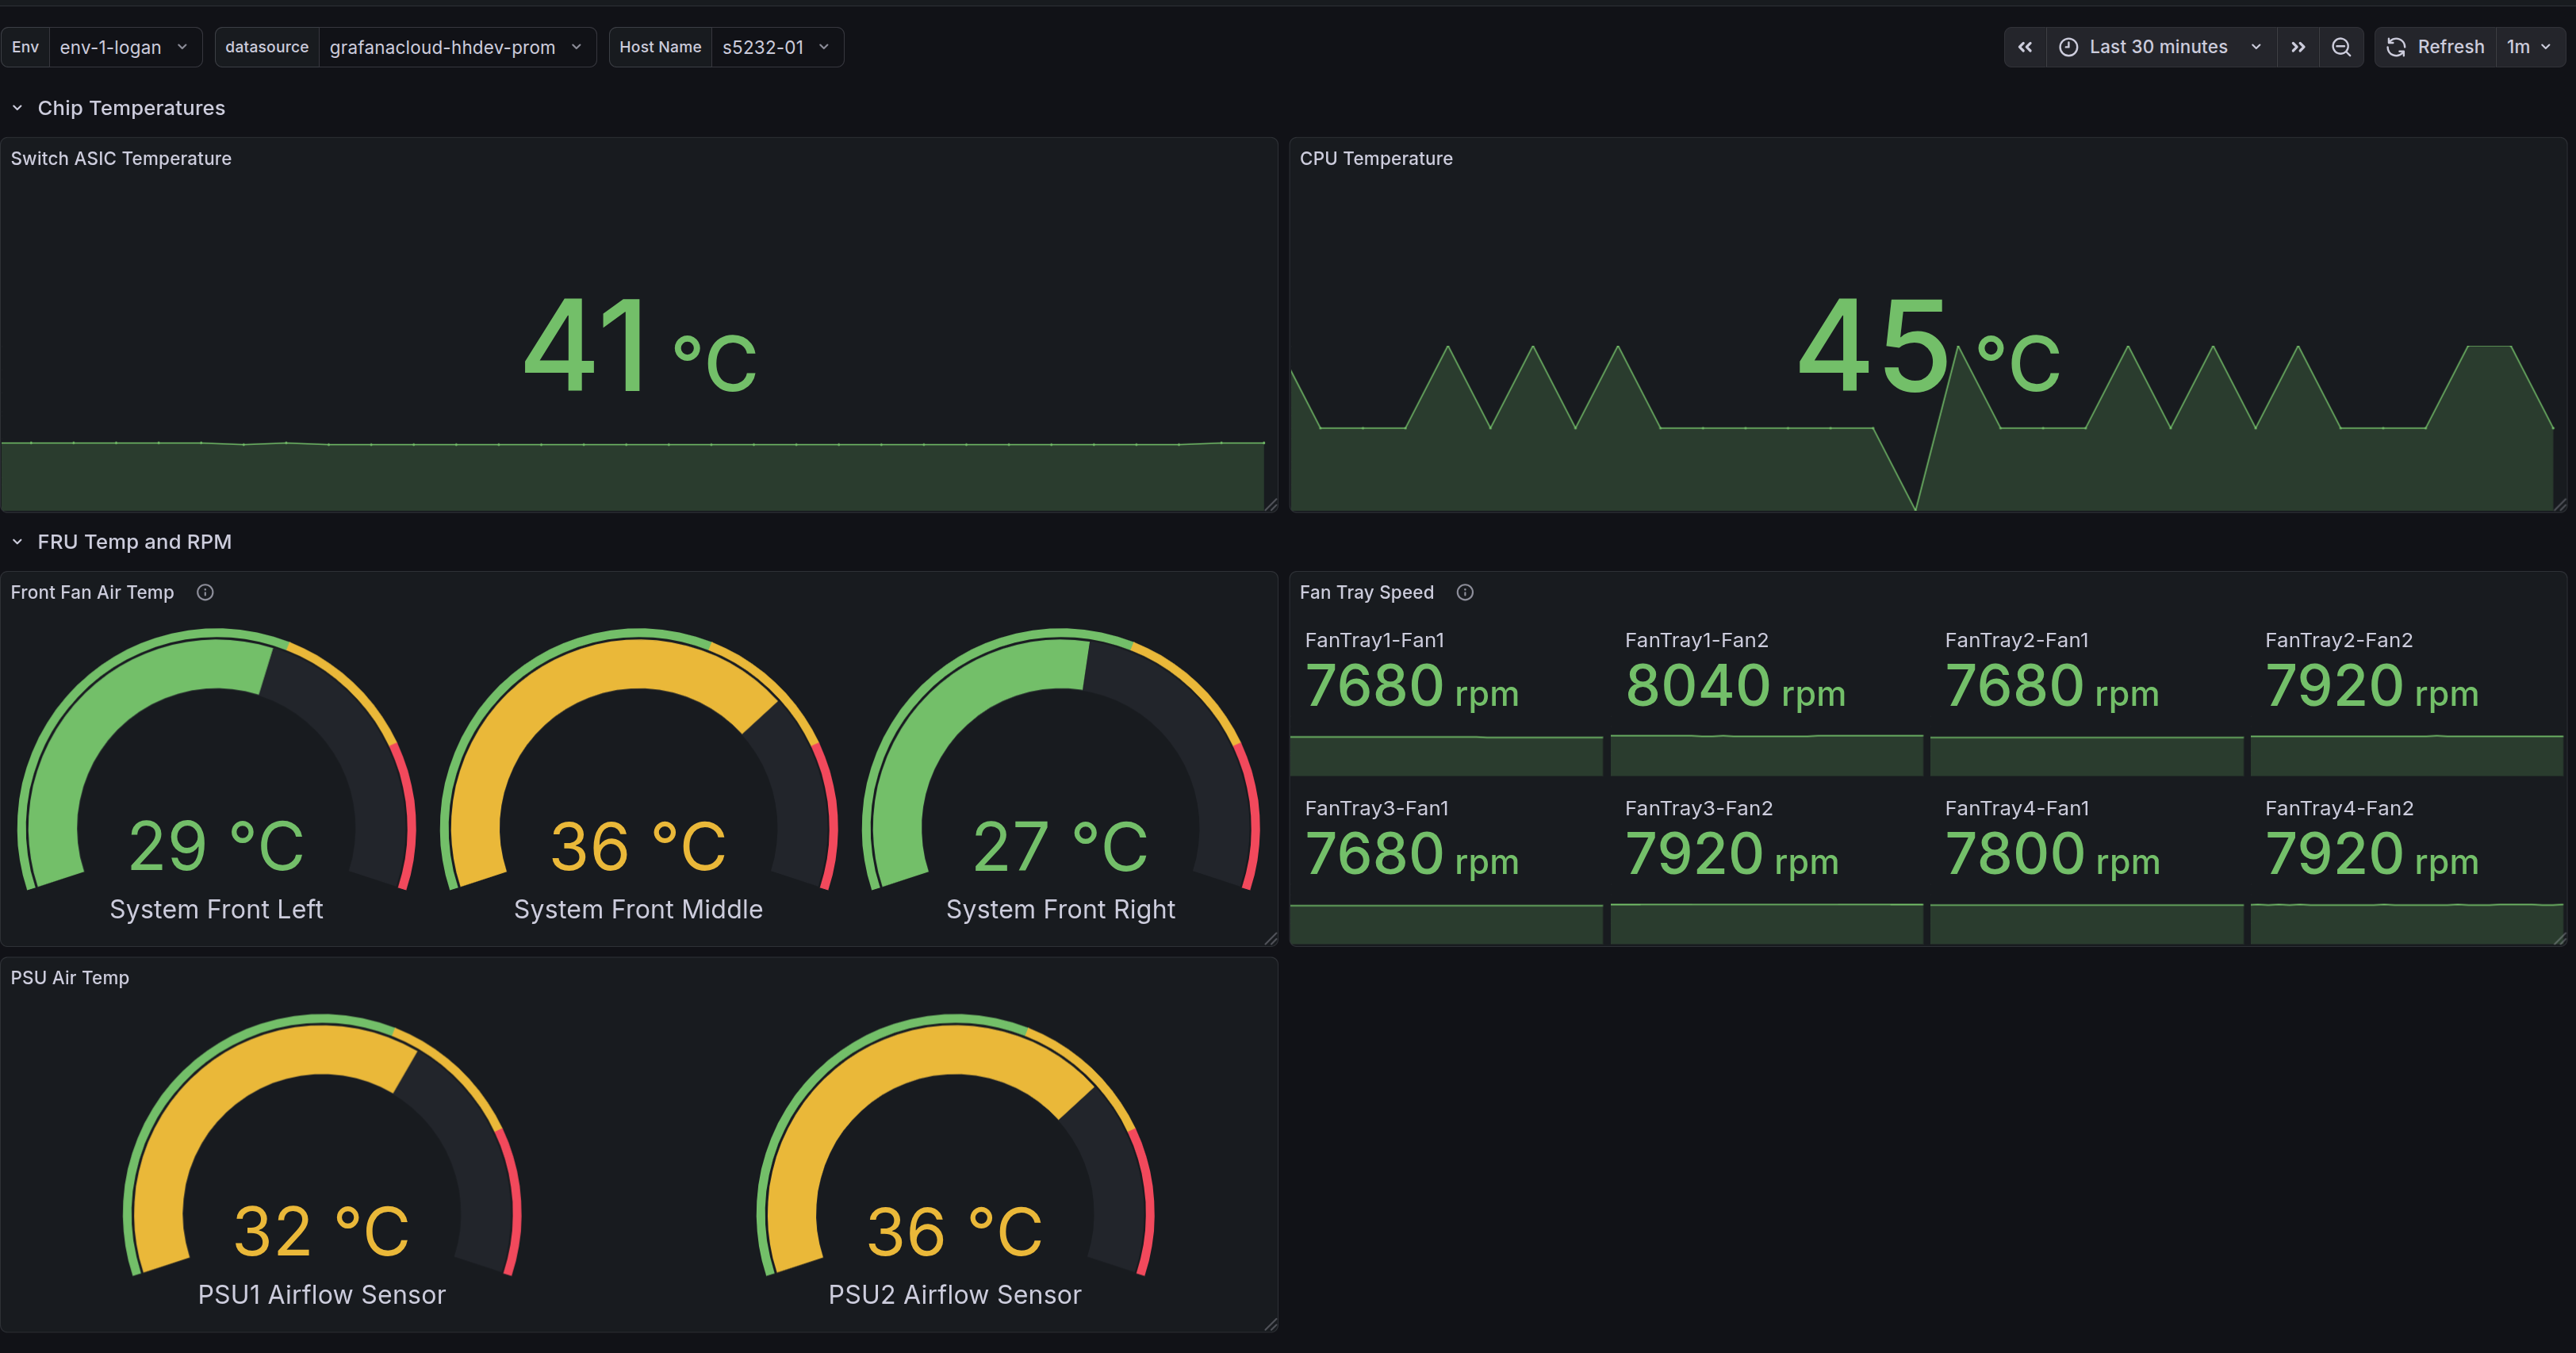Click the Switch ASIC Temperature panel title
Viewport: 2576px width, 1353px height.
point(121,158)
